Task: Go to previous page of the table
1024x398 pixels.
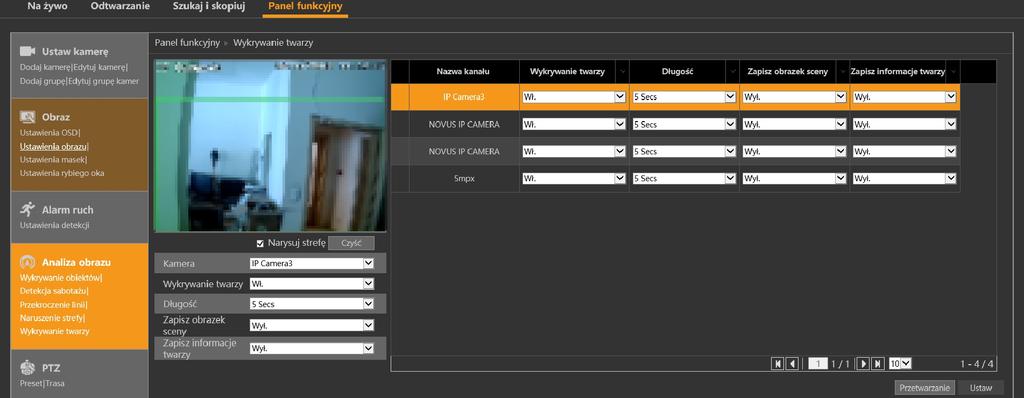Action: coord(792,363)
